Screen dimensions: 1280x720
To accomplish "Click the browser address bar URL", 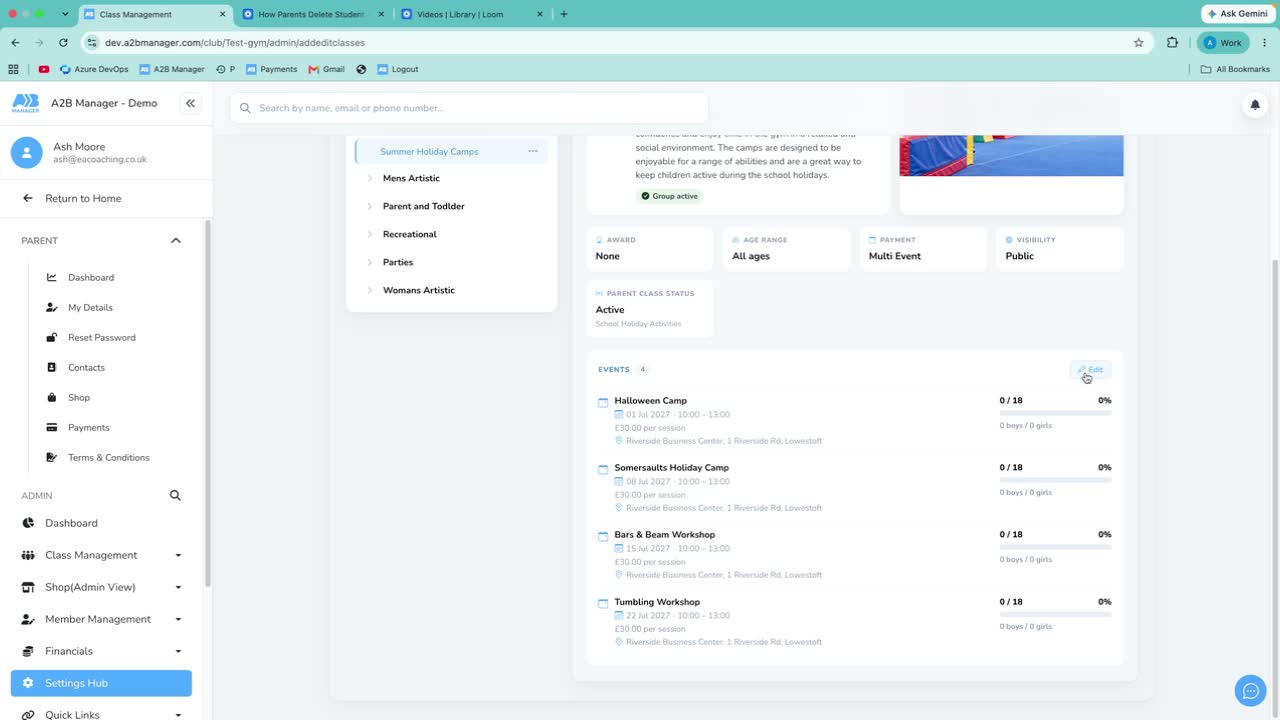I will pyautogui.click(x=235, y=43).
